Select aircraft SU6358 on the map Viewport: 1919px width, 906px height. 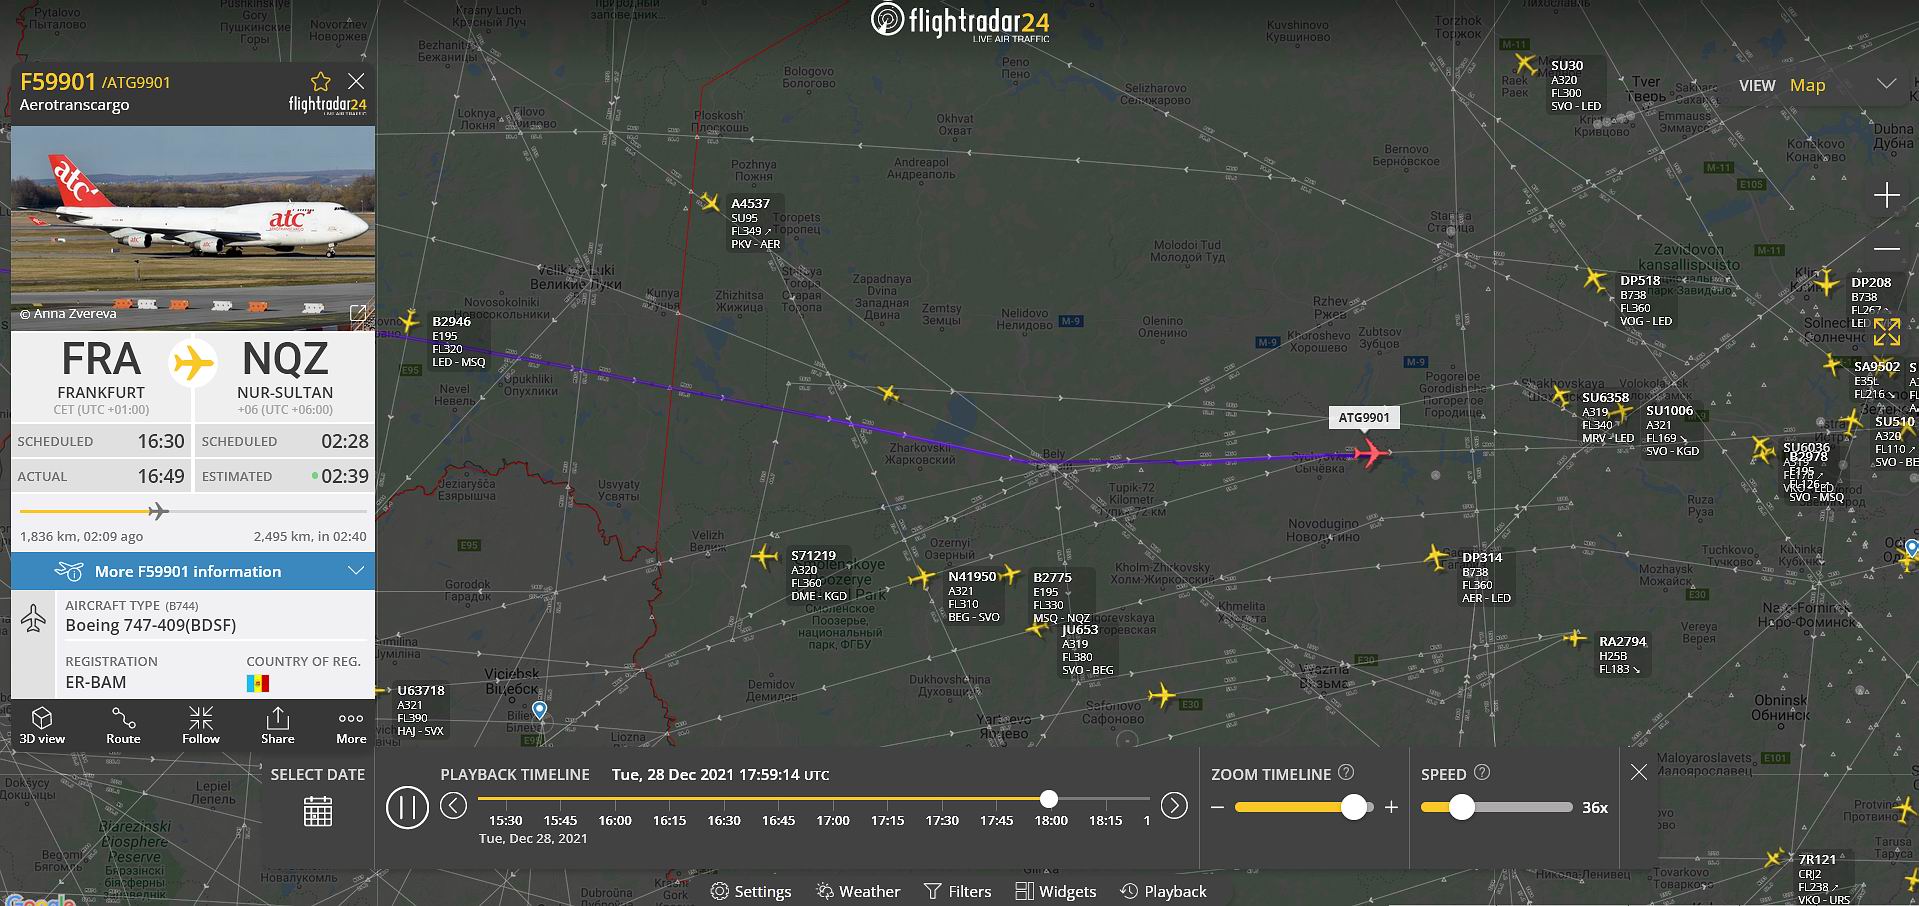point(1560,397)
